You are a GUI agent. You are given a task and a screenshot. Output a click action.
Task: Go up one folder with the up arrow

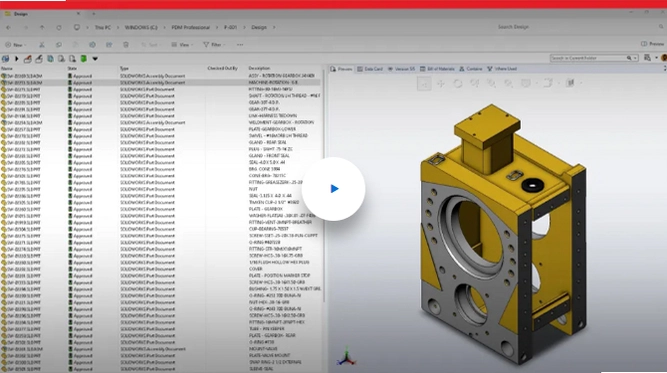[42, 27]
